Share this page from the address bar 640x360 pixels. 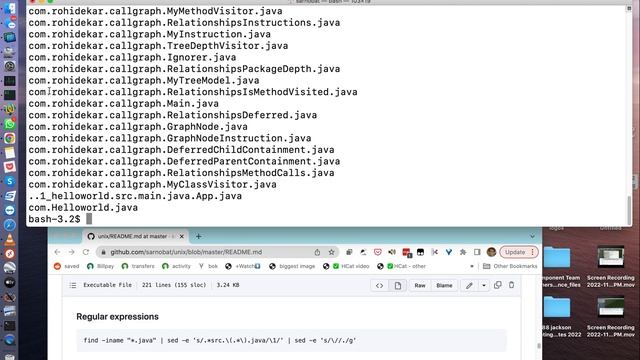click(317, 252)
